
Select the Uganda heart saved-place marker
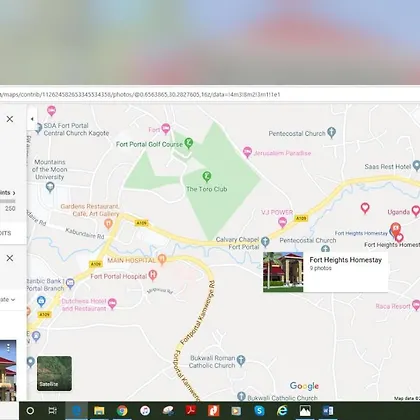point(416,211)
